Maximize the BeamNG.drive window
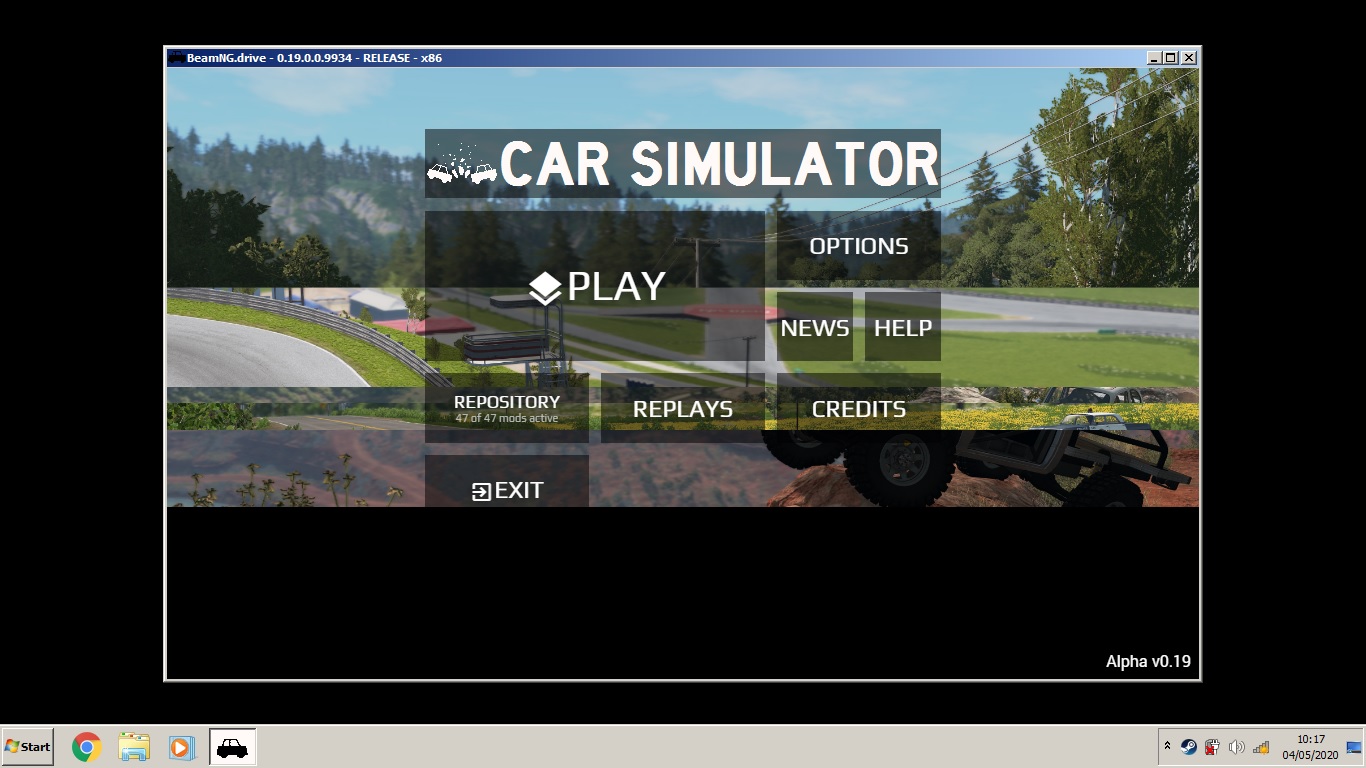The image size is (1366, 768). (x=1171, y=58)
